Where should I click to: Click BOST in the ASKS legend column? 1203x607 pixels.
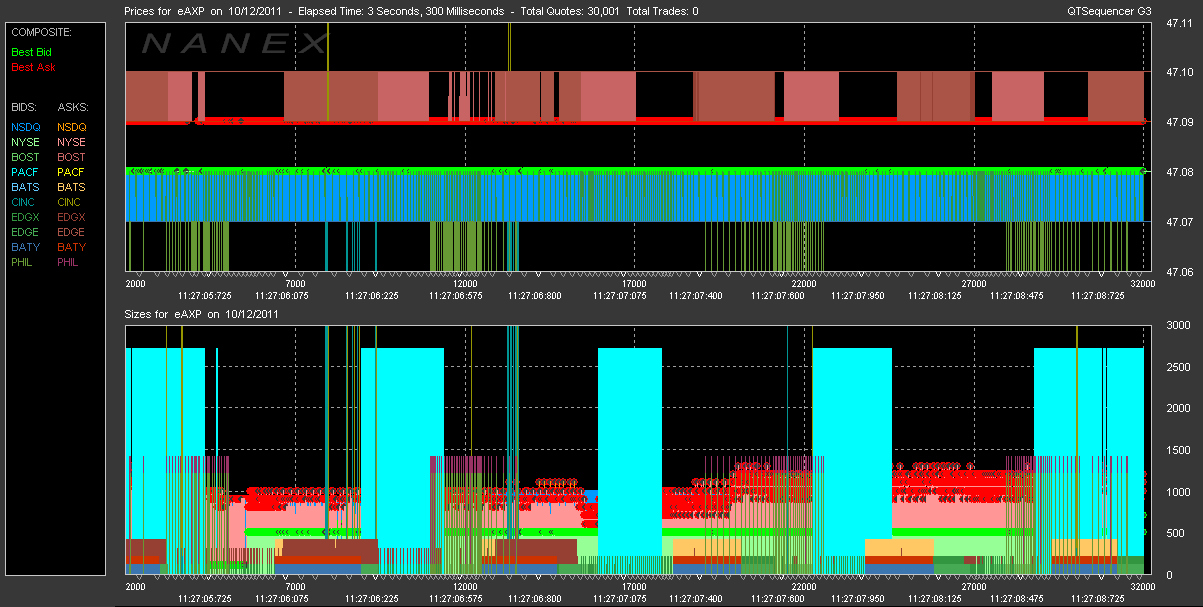(x=72, y=157)
